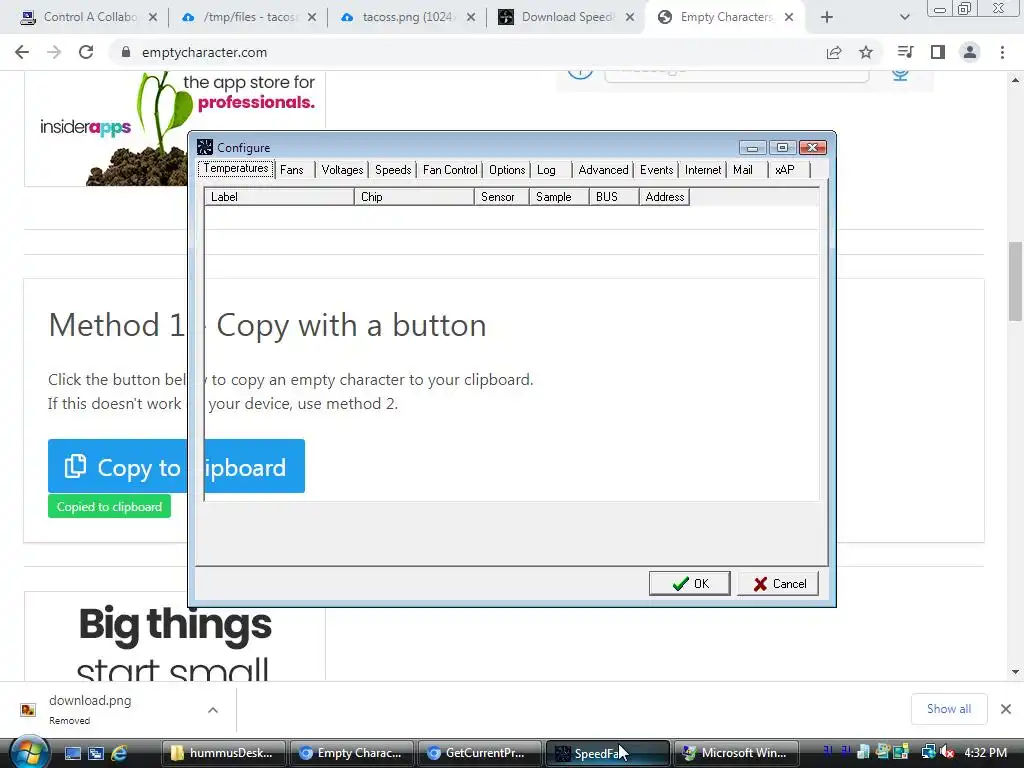Click the Sensor column header

[x=502, y=197]
